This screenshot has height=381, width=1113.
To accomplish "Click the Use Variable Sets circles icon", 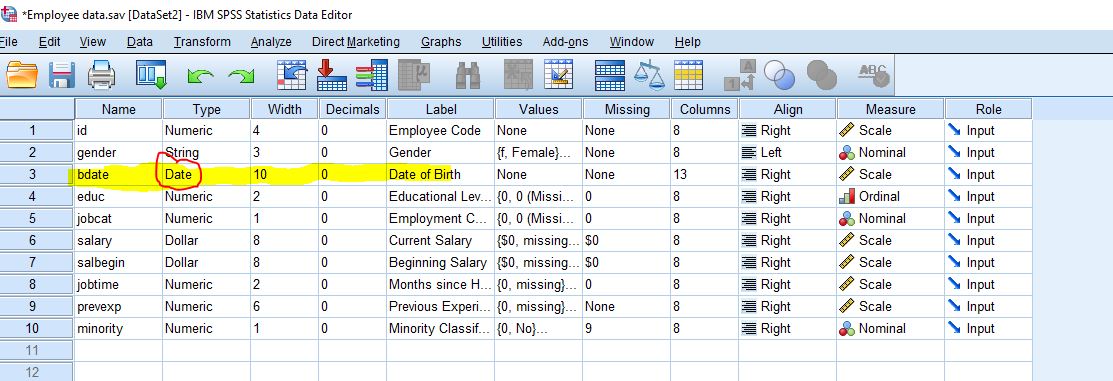I will point(779,74).
